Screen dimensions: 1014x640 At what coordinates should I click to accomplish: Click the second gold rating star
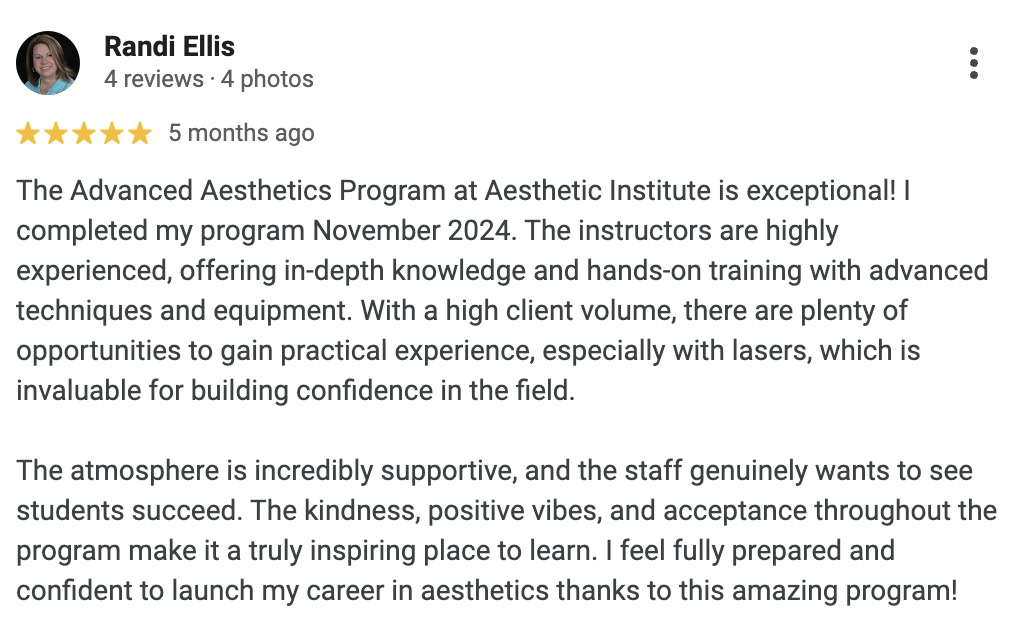56,134
